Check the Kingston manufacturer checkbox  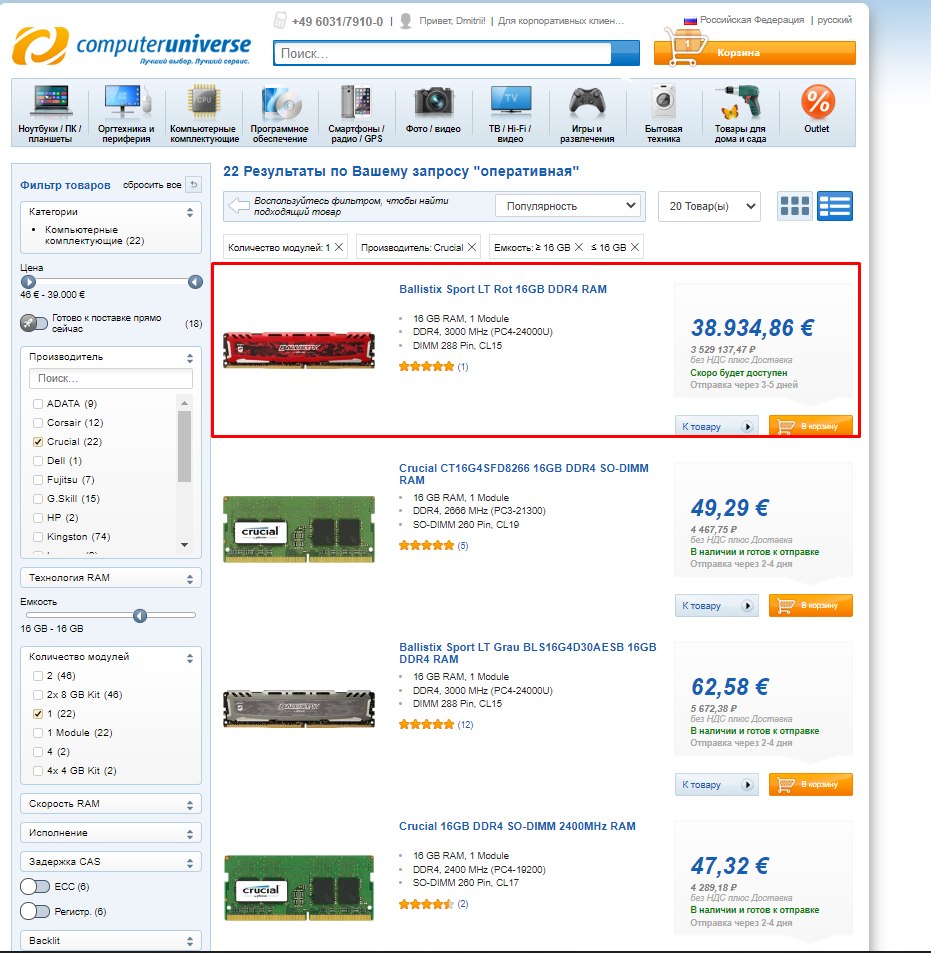tap(38, 537)
